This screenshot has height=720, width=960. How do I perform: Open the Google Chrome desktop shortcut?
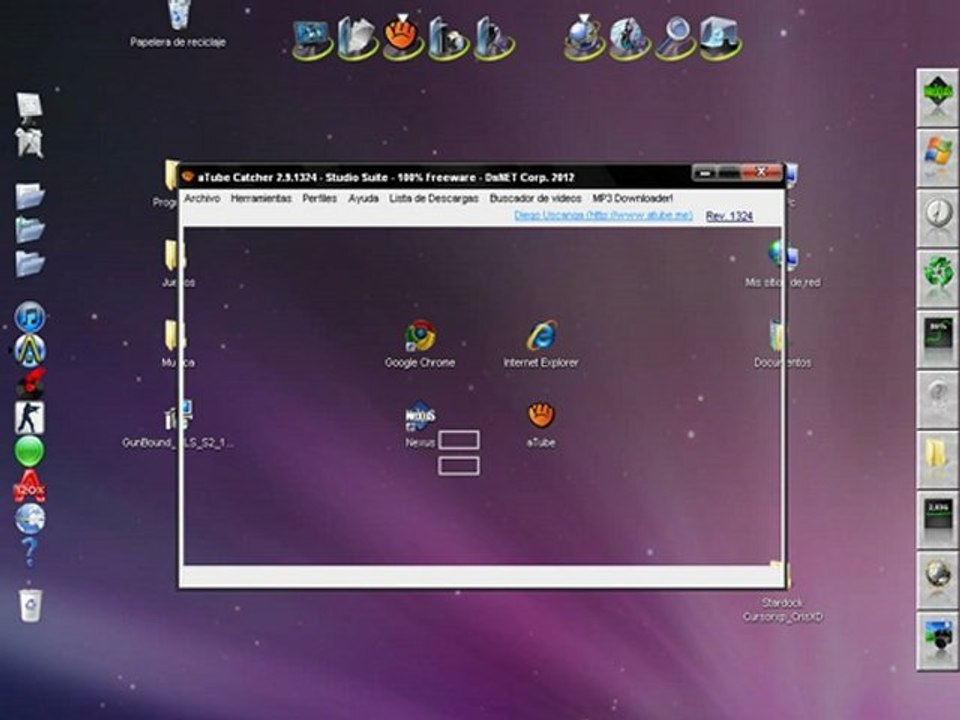(420, 343)
